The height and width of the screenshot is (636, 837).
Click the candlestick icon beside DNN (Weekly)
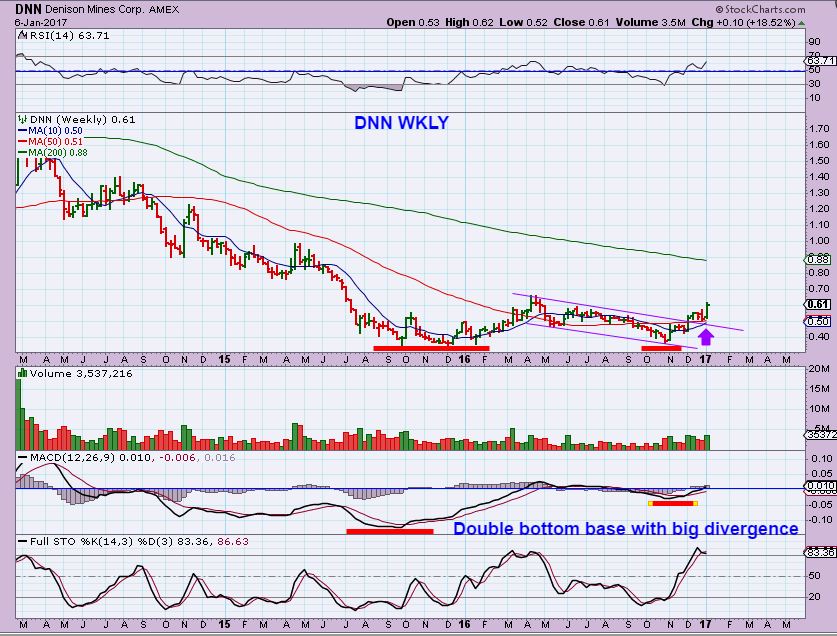(x=22, y=119)
